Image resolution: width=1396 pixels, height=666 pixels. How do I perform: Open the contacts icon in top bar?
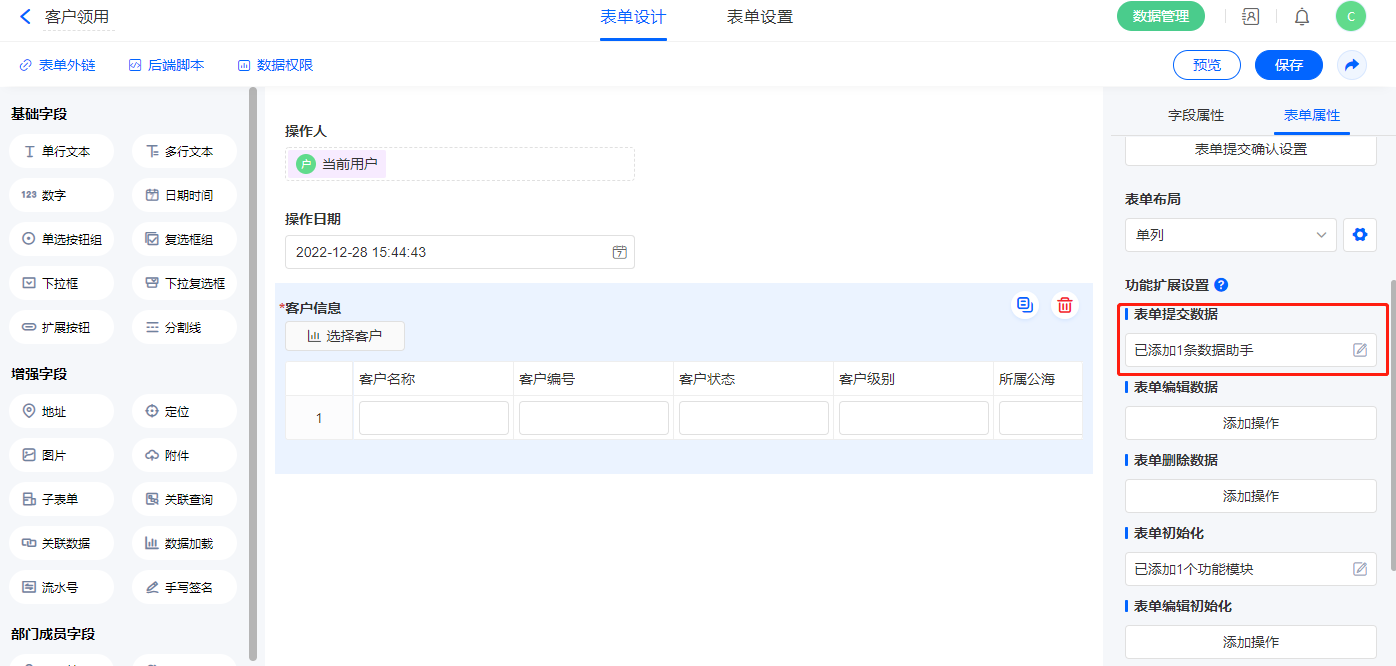point(1250,17)
